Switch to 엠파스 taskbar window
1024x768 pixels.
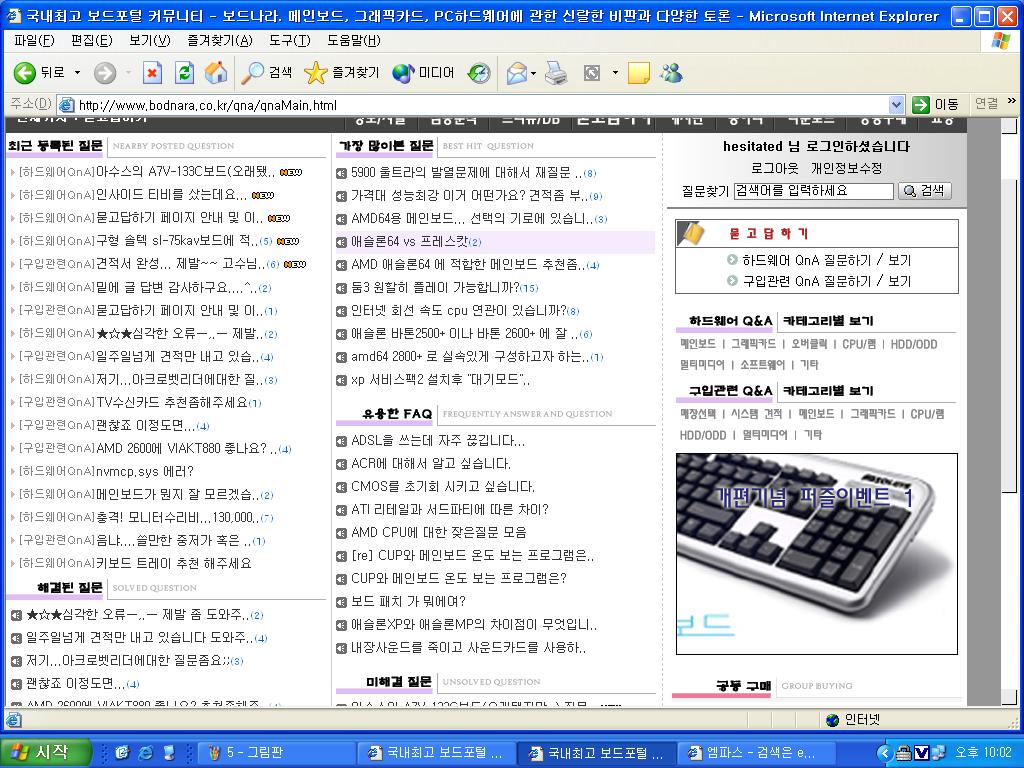click(755, 752)
